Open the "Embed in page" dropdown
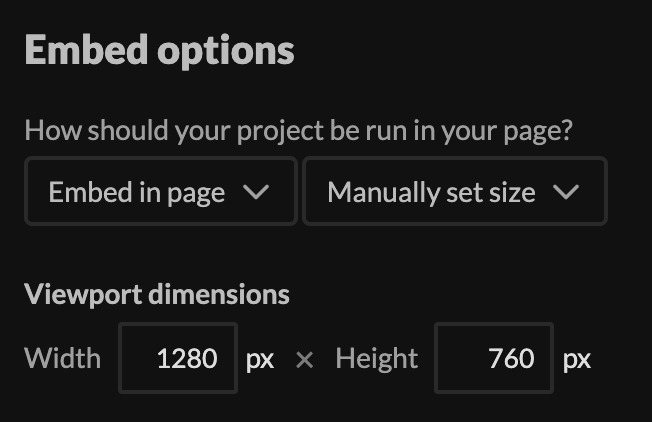Image resolution: width=652 pixels, height=422 pixels. click(160, 192)
